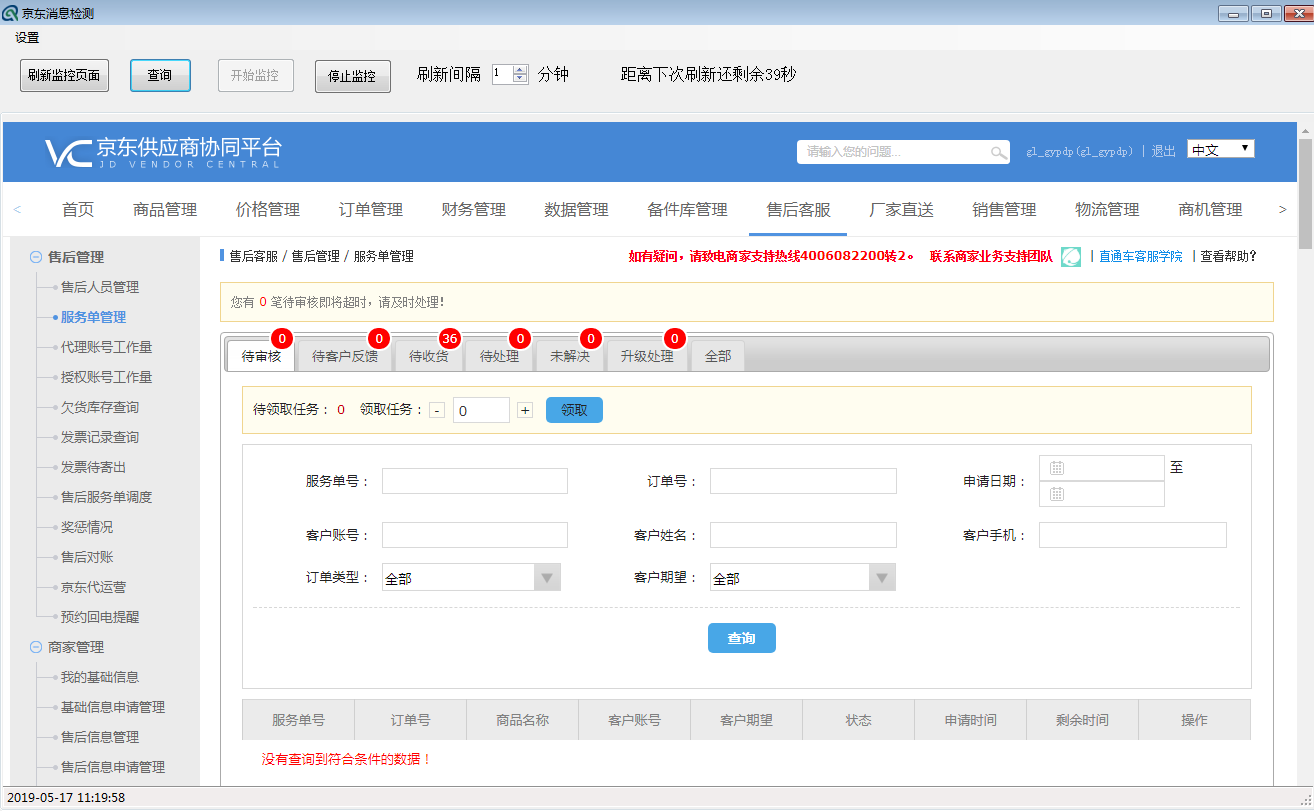Switch to the 待收货 tab

pos(429,356)
